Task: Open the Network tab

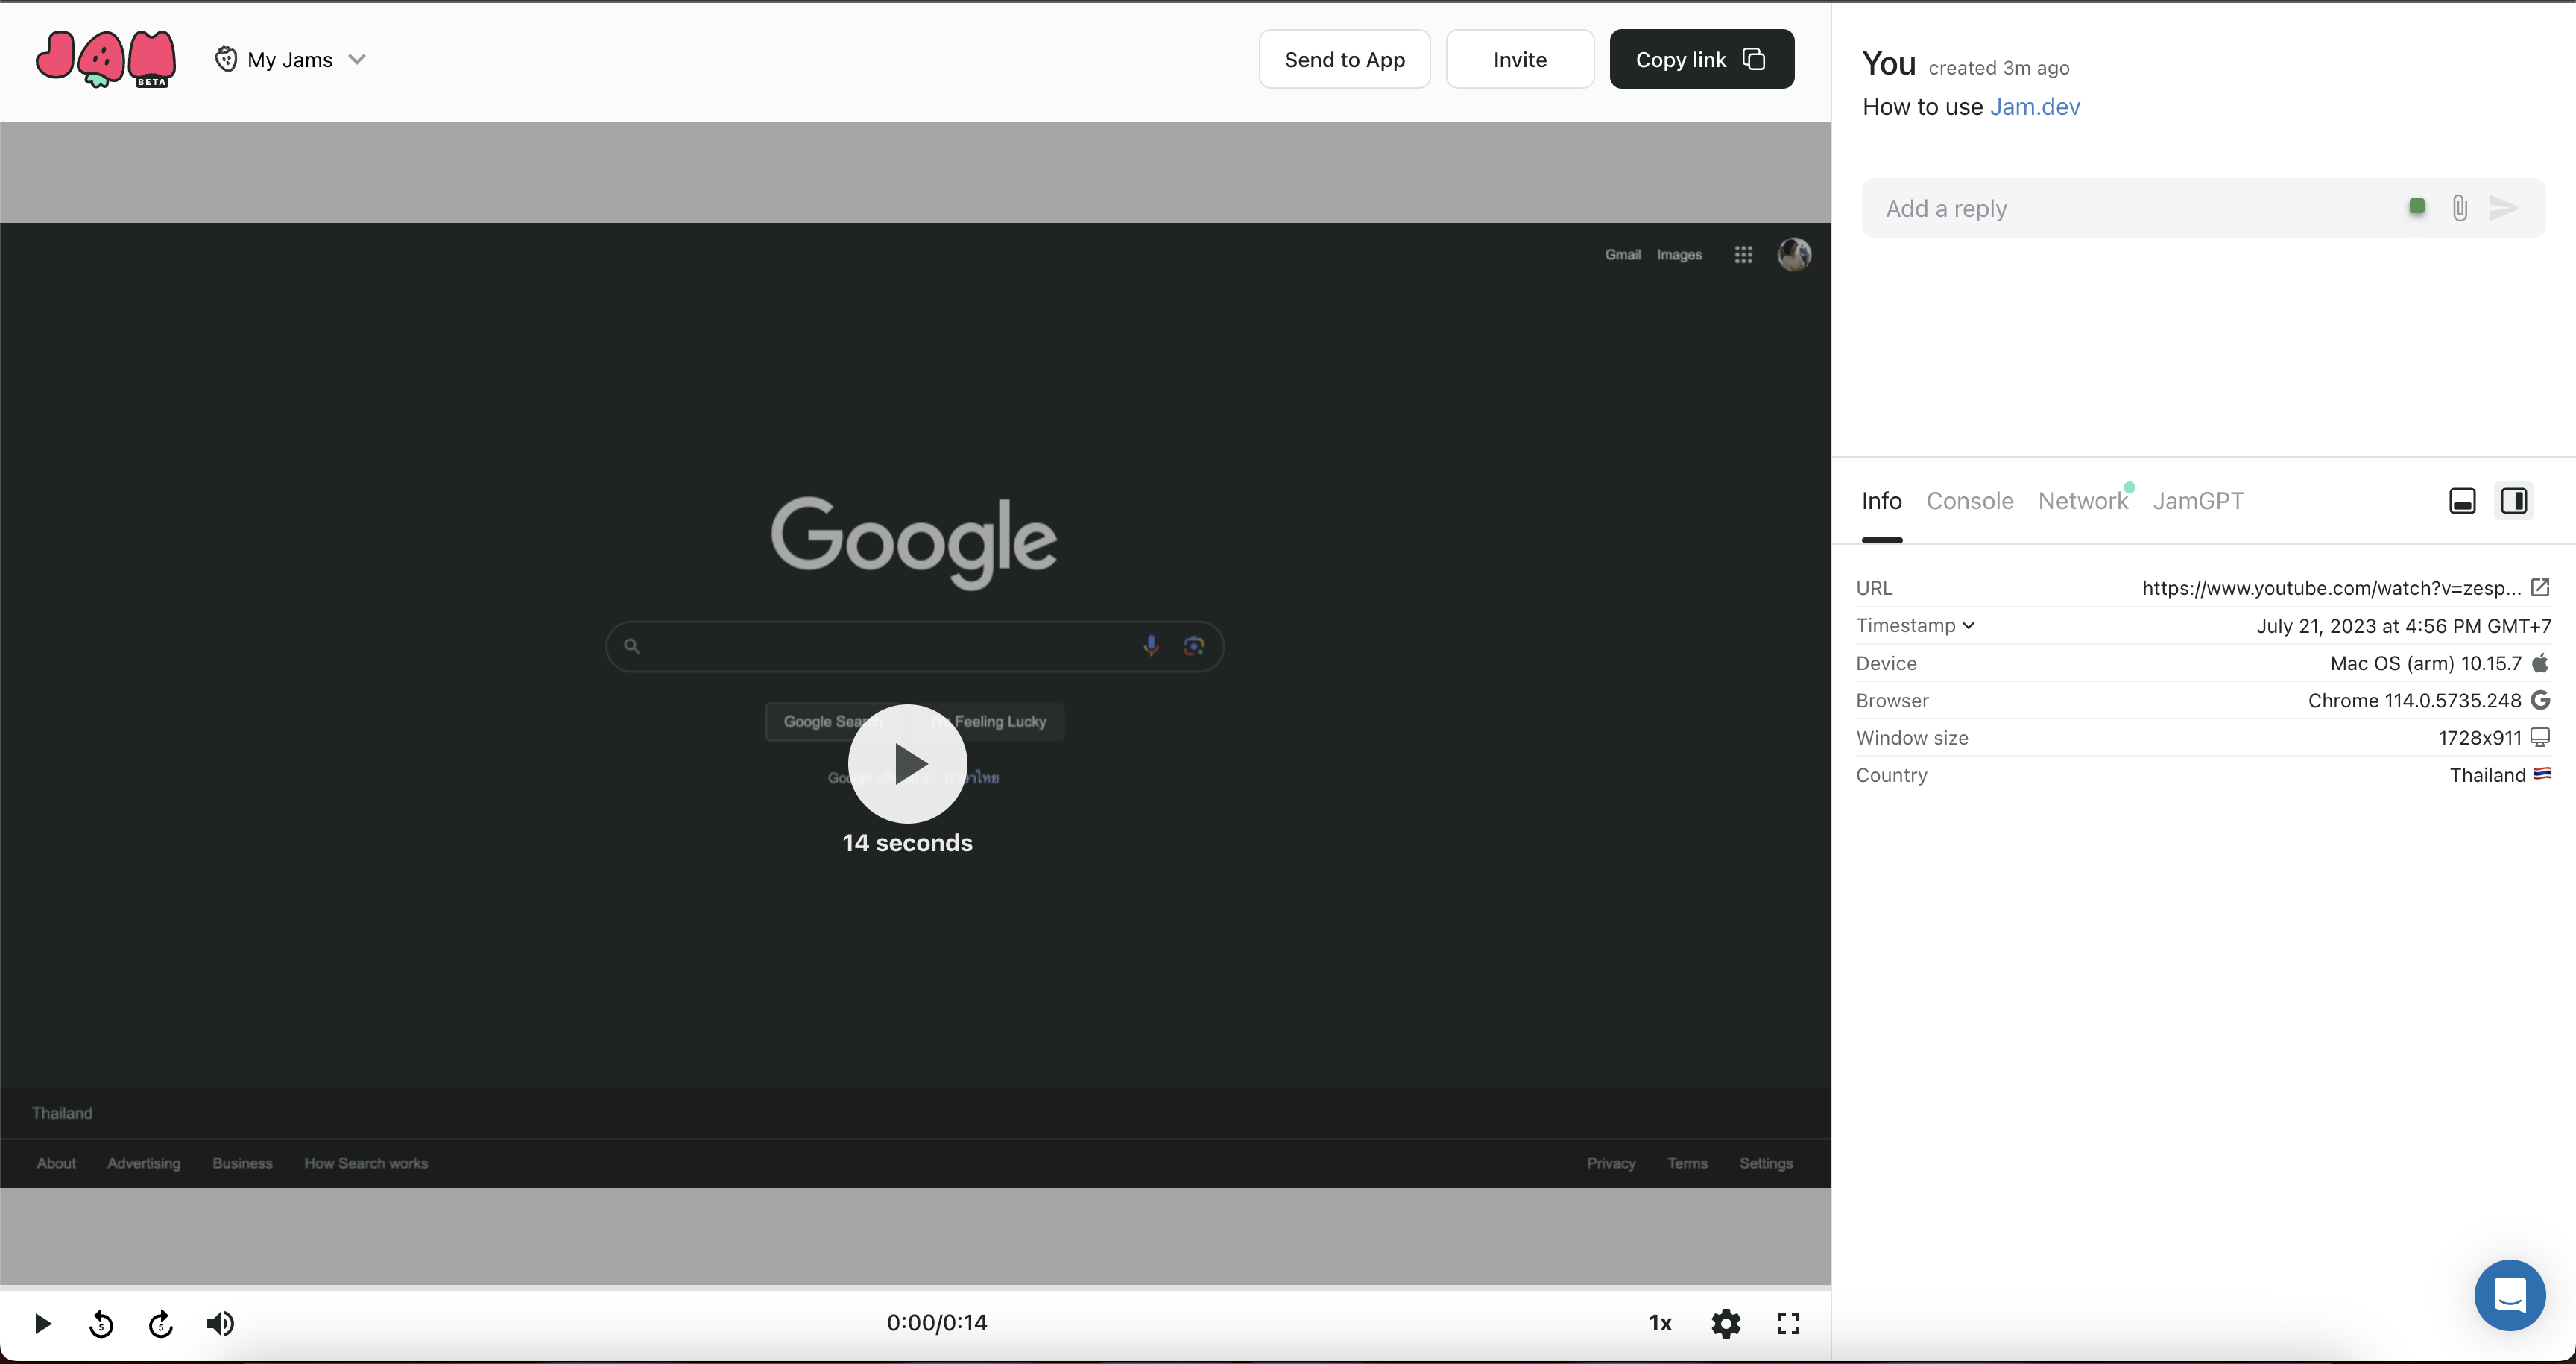Action: click(2082, 501)
